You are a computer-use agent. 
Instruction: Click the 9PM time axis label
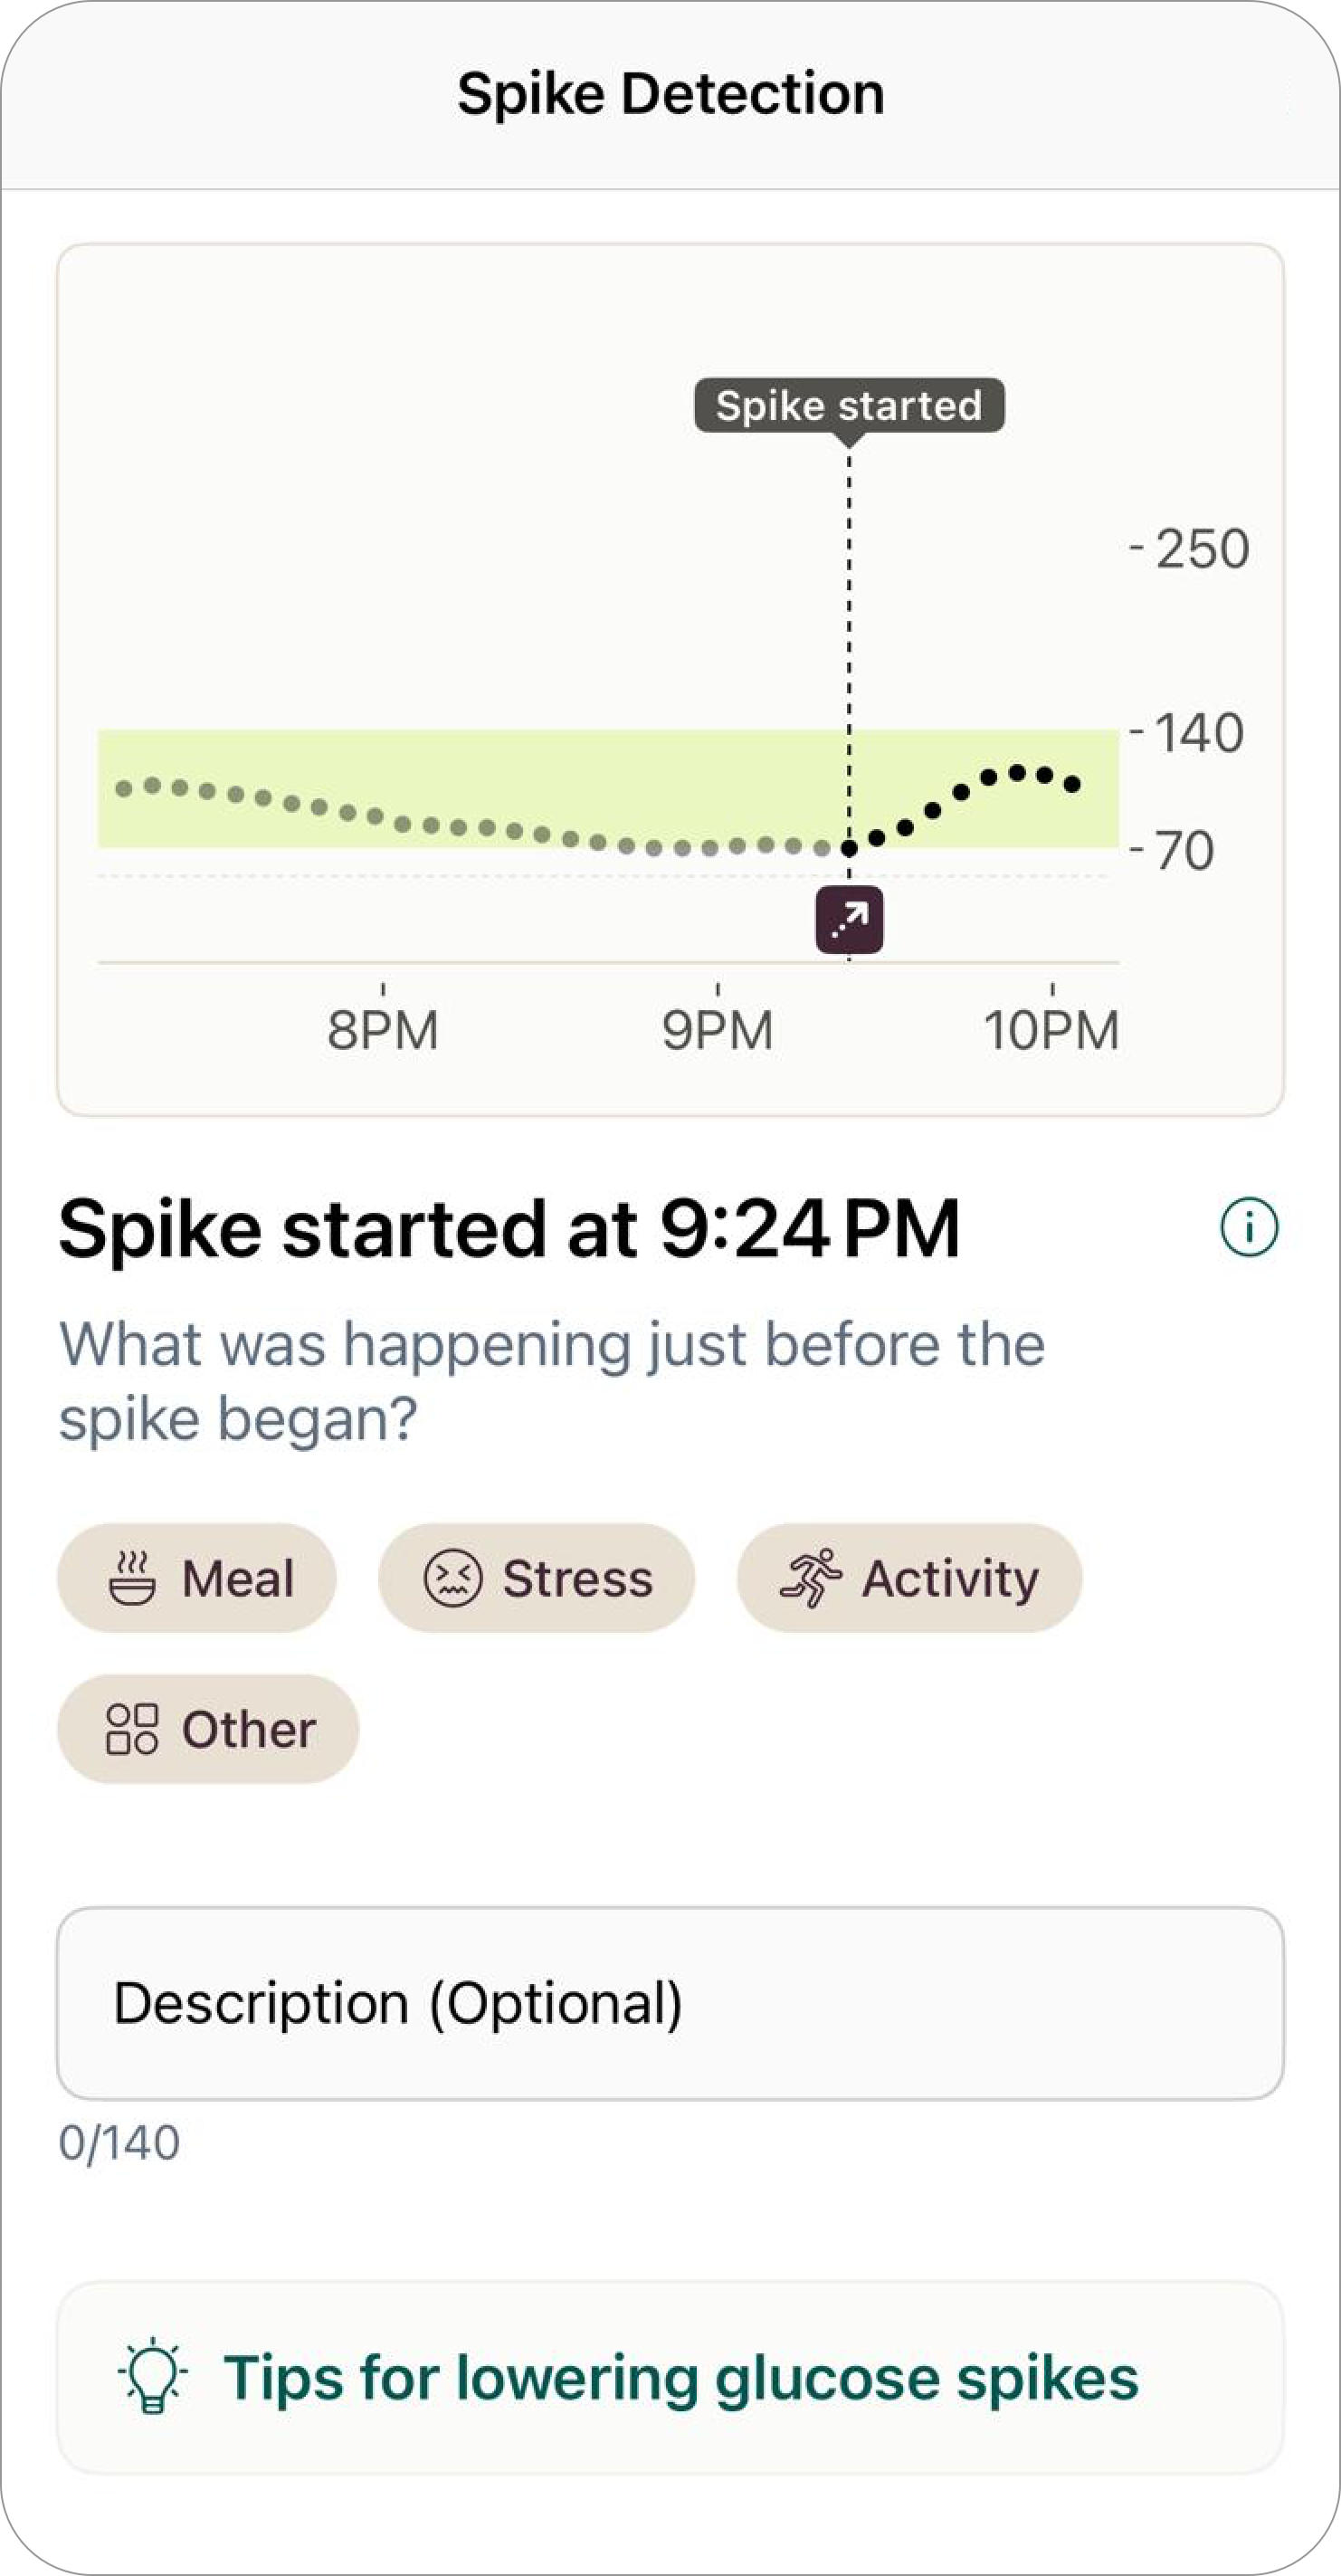point(717,1030)
